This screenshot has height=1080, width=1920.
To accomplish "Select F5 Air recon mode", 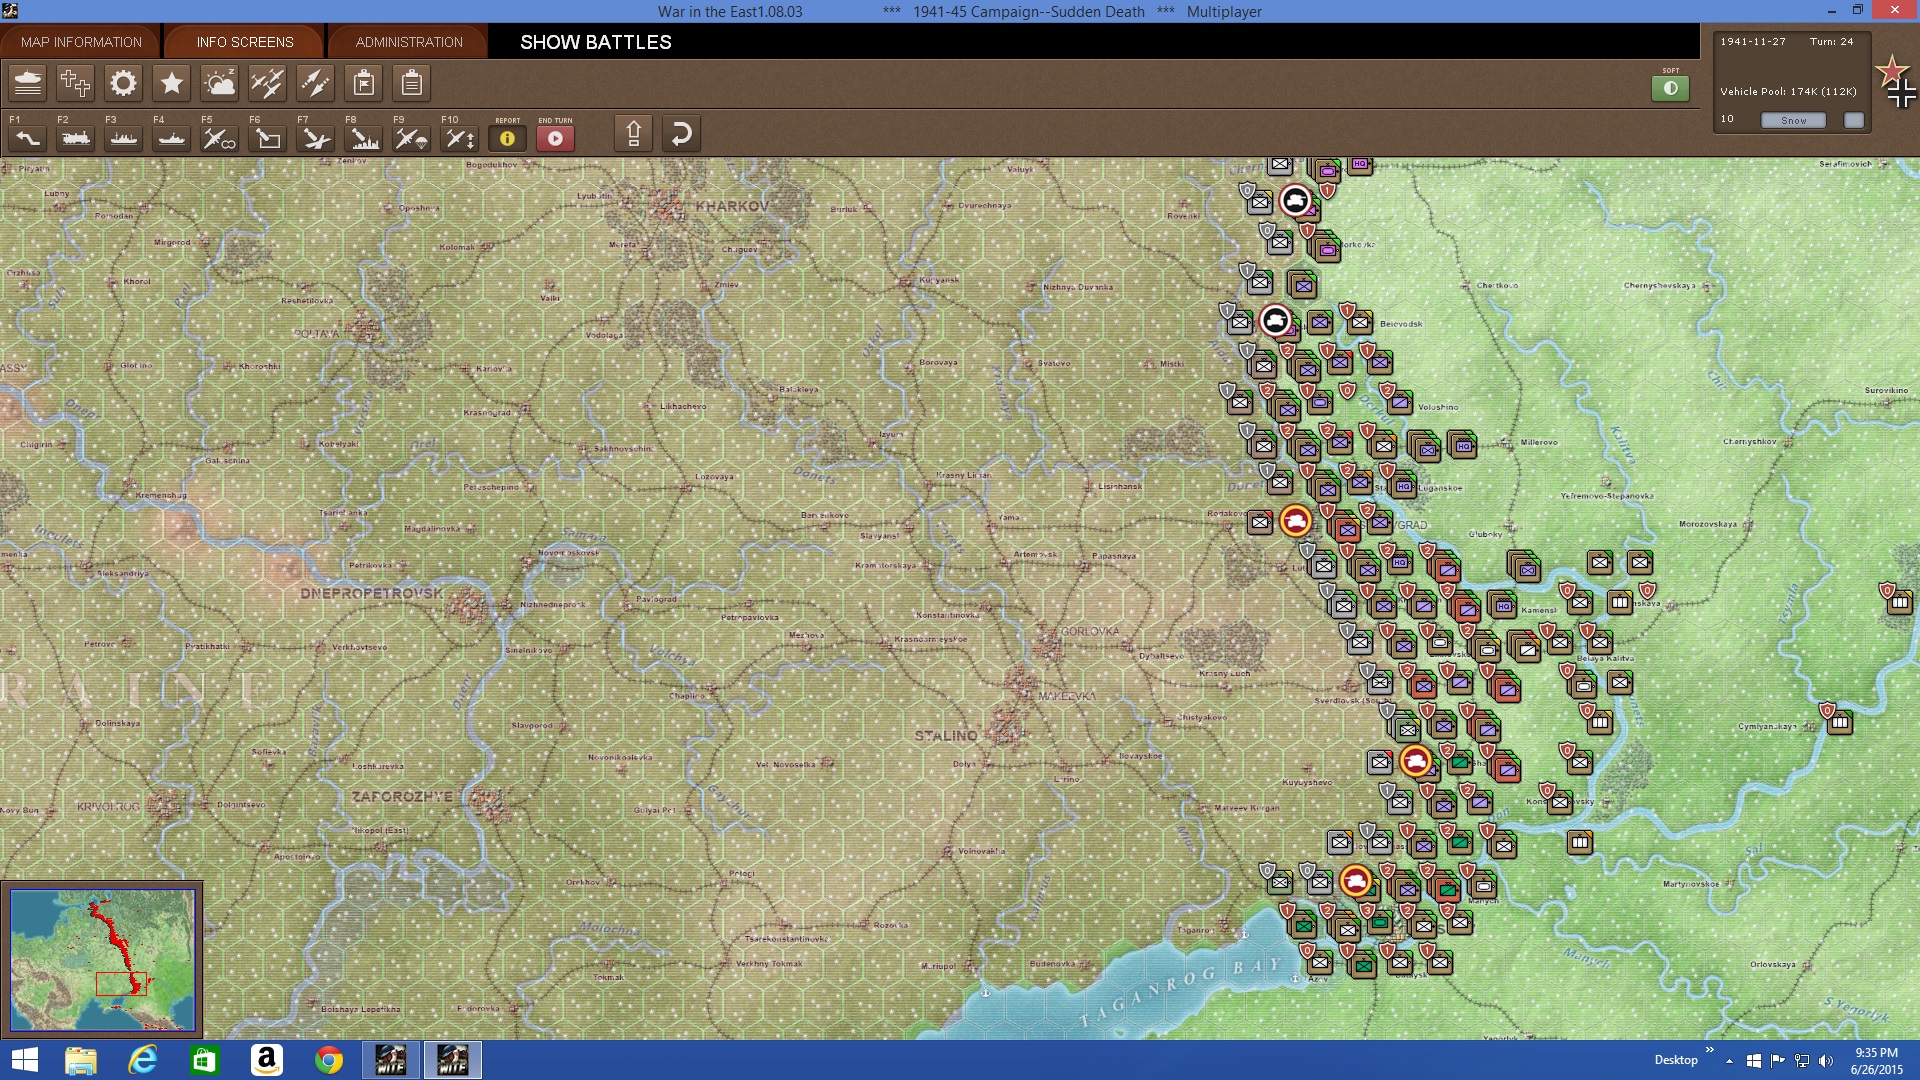I will 220,138.
